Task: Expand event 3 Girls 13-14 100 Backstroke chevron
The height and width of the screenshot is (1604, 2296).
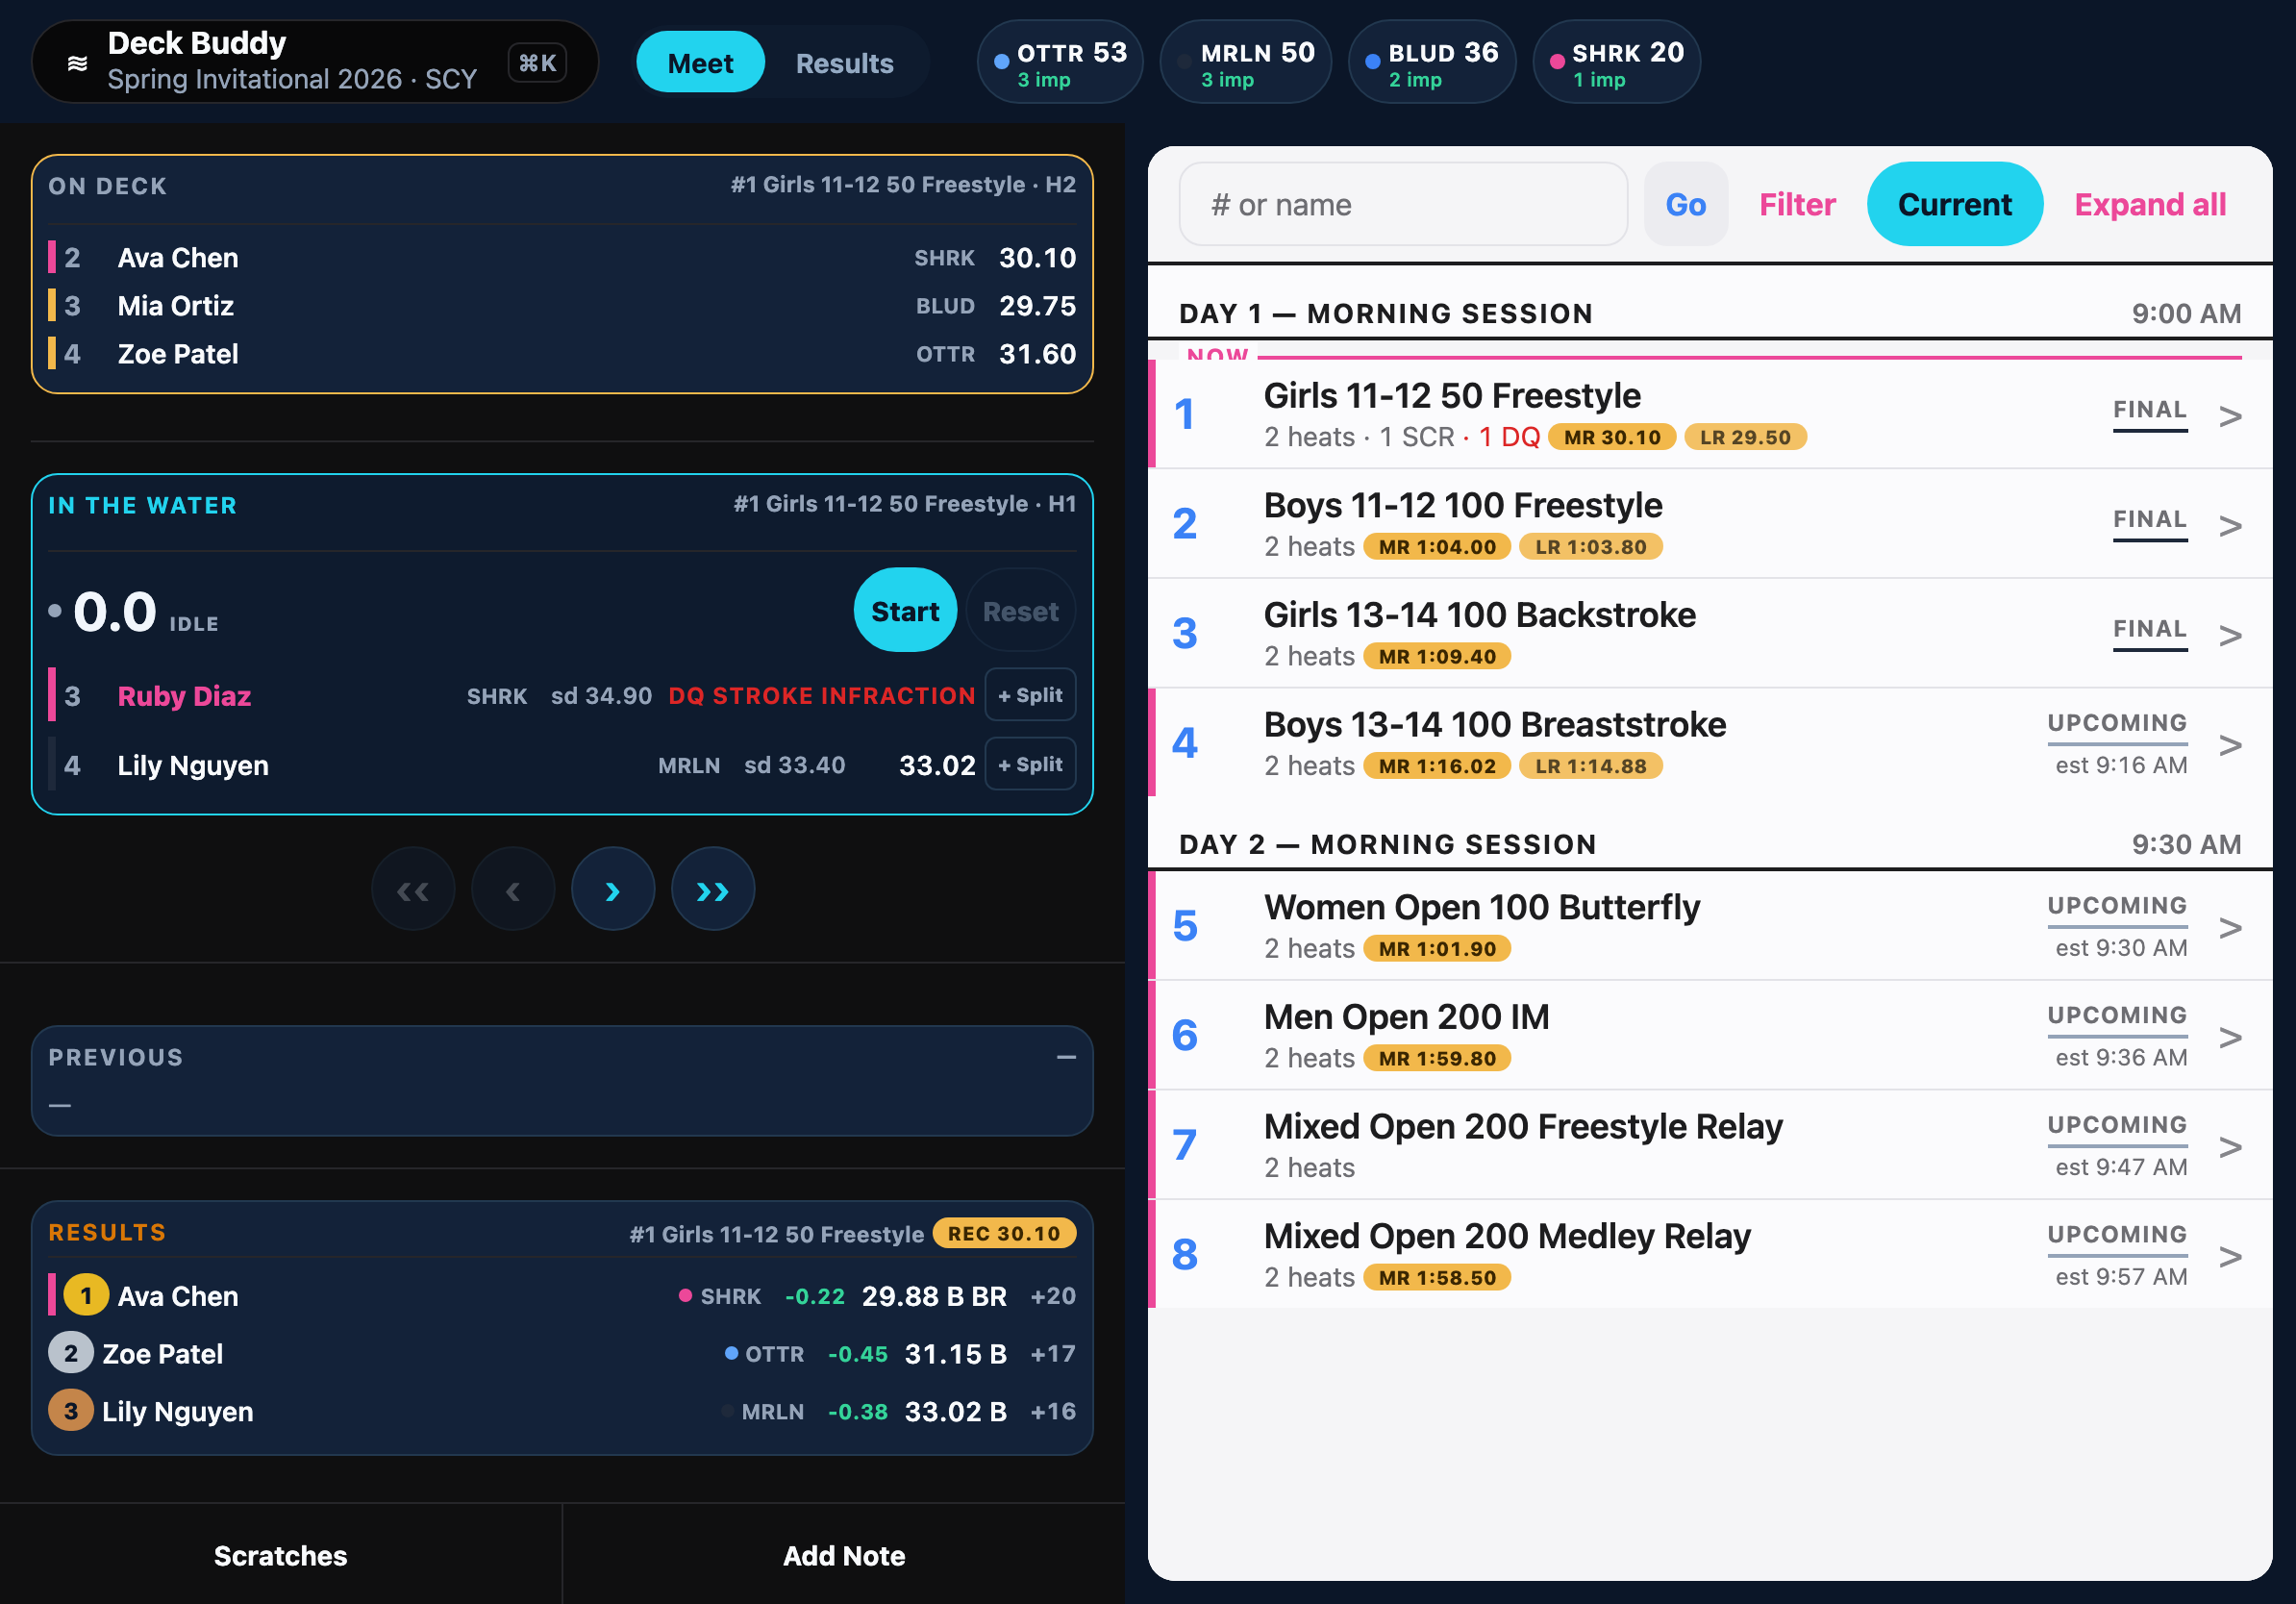Action: (x=2229, y=635)
